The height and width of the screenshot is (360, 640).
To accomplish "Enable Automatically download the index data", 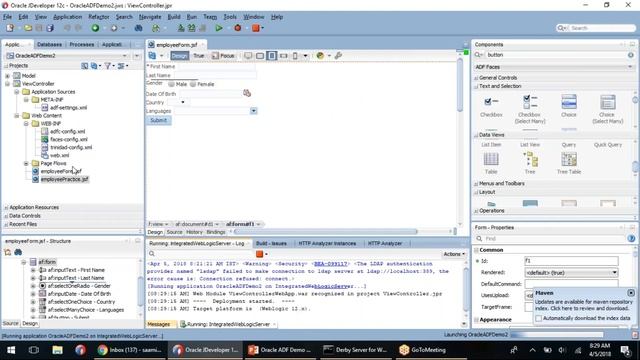I will tap(539, 318).
